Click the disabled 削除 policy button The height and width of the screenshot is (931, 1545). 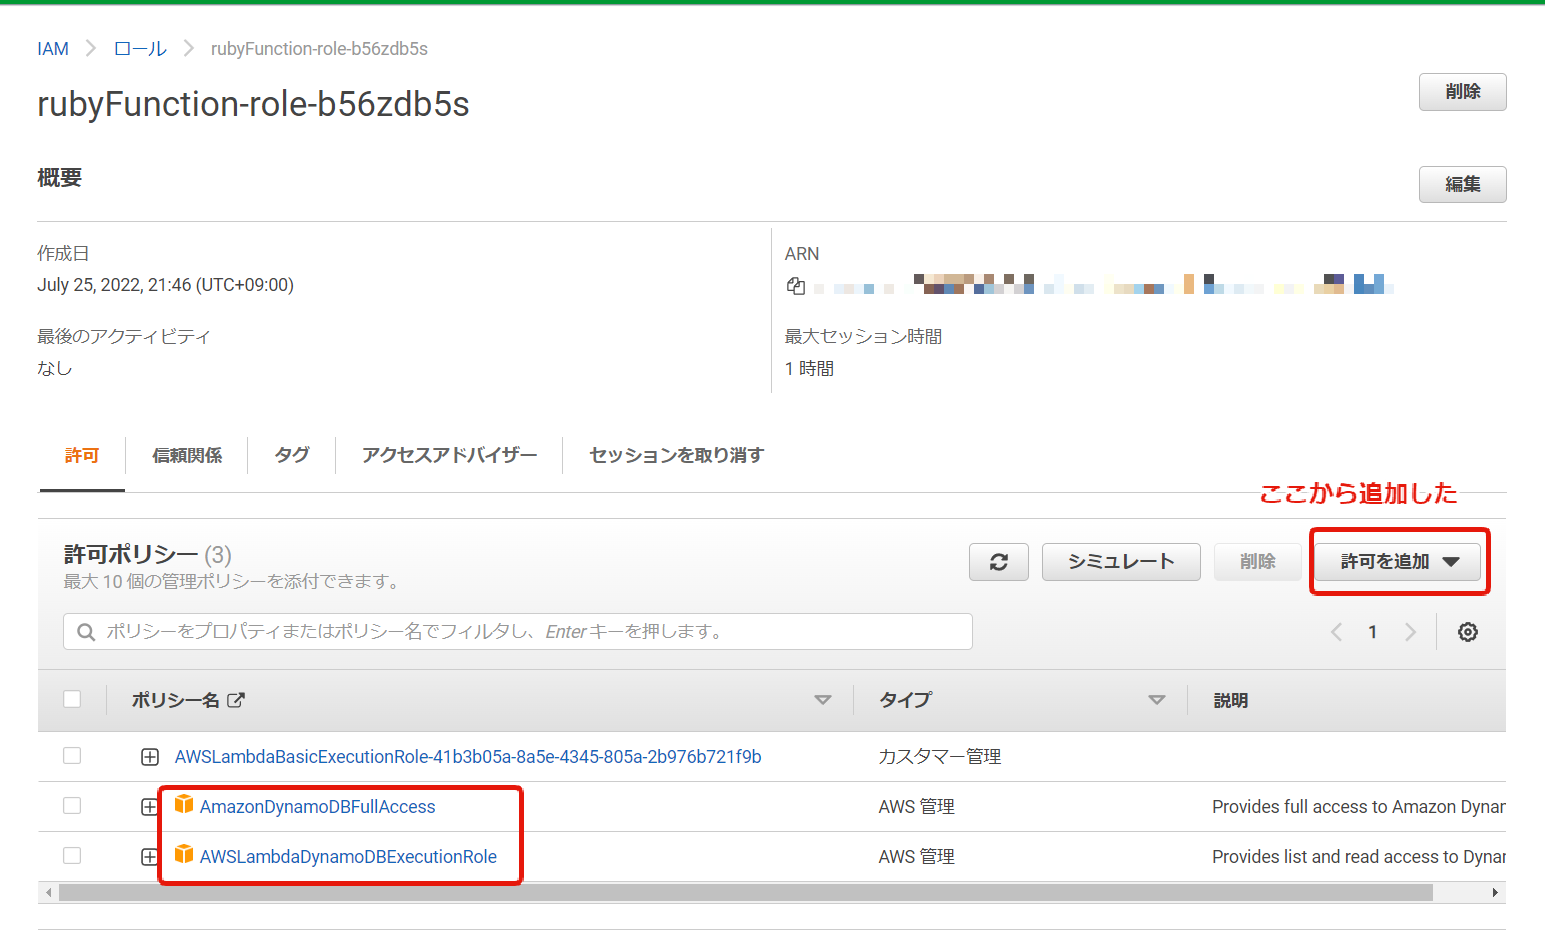tap(1258, 562)
